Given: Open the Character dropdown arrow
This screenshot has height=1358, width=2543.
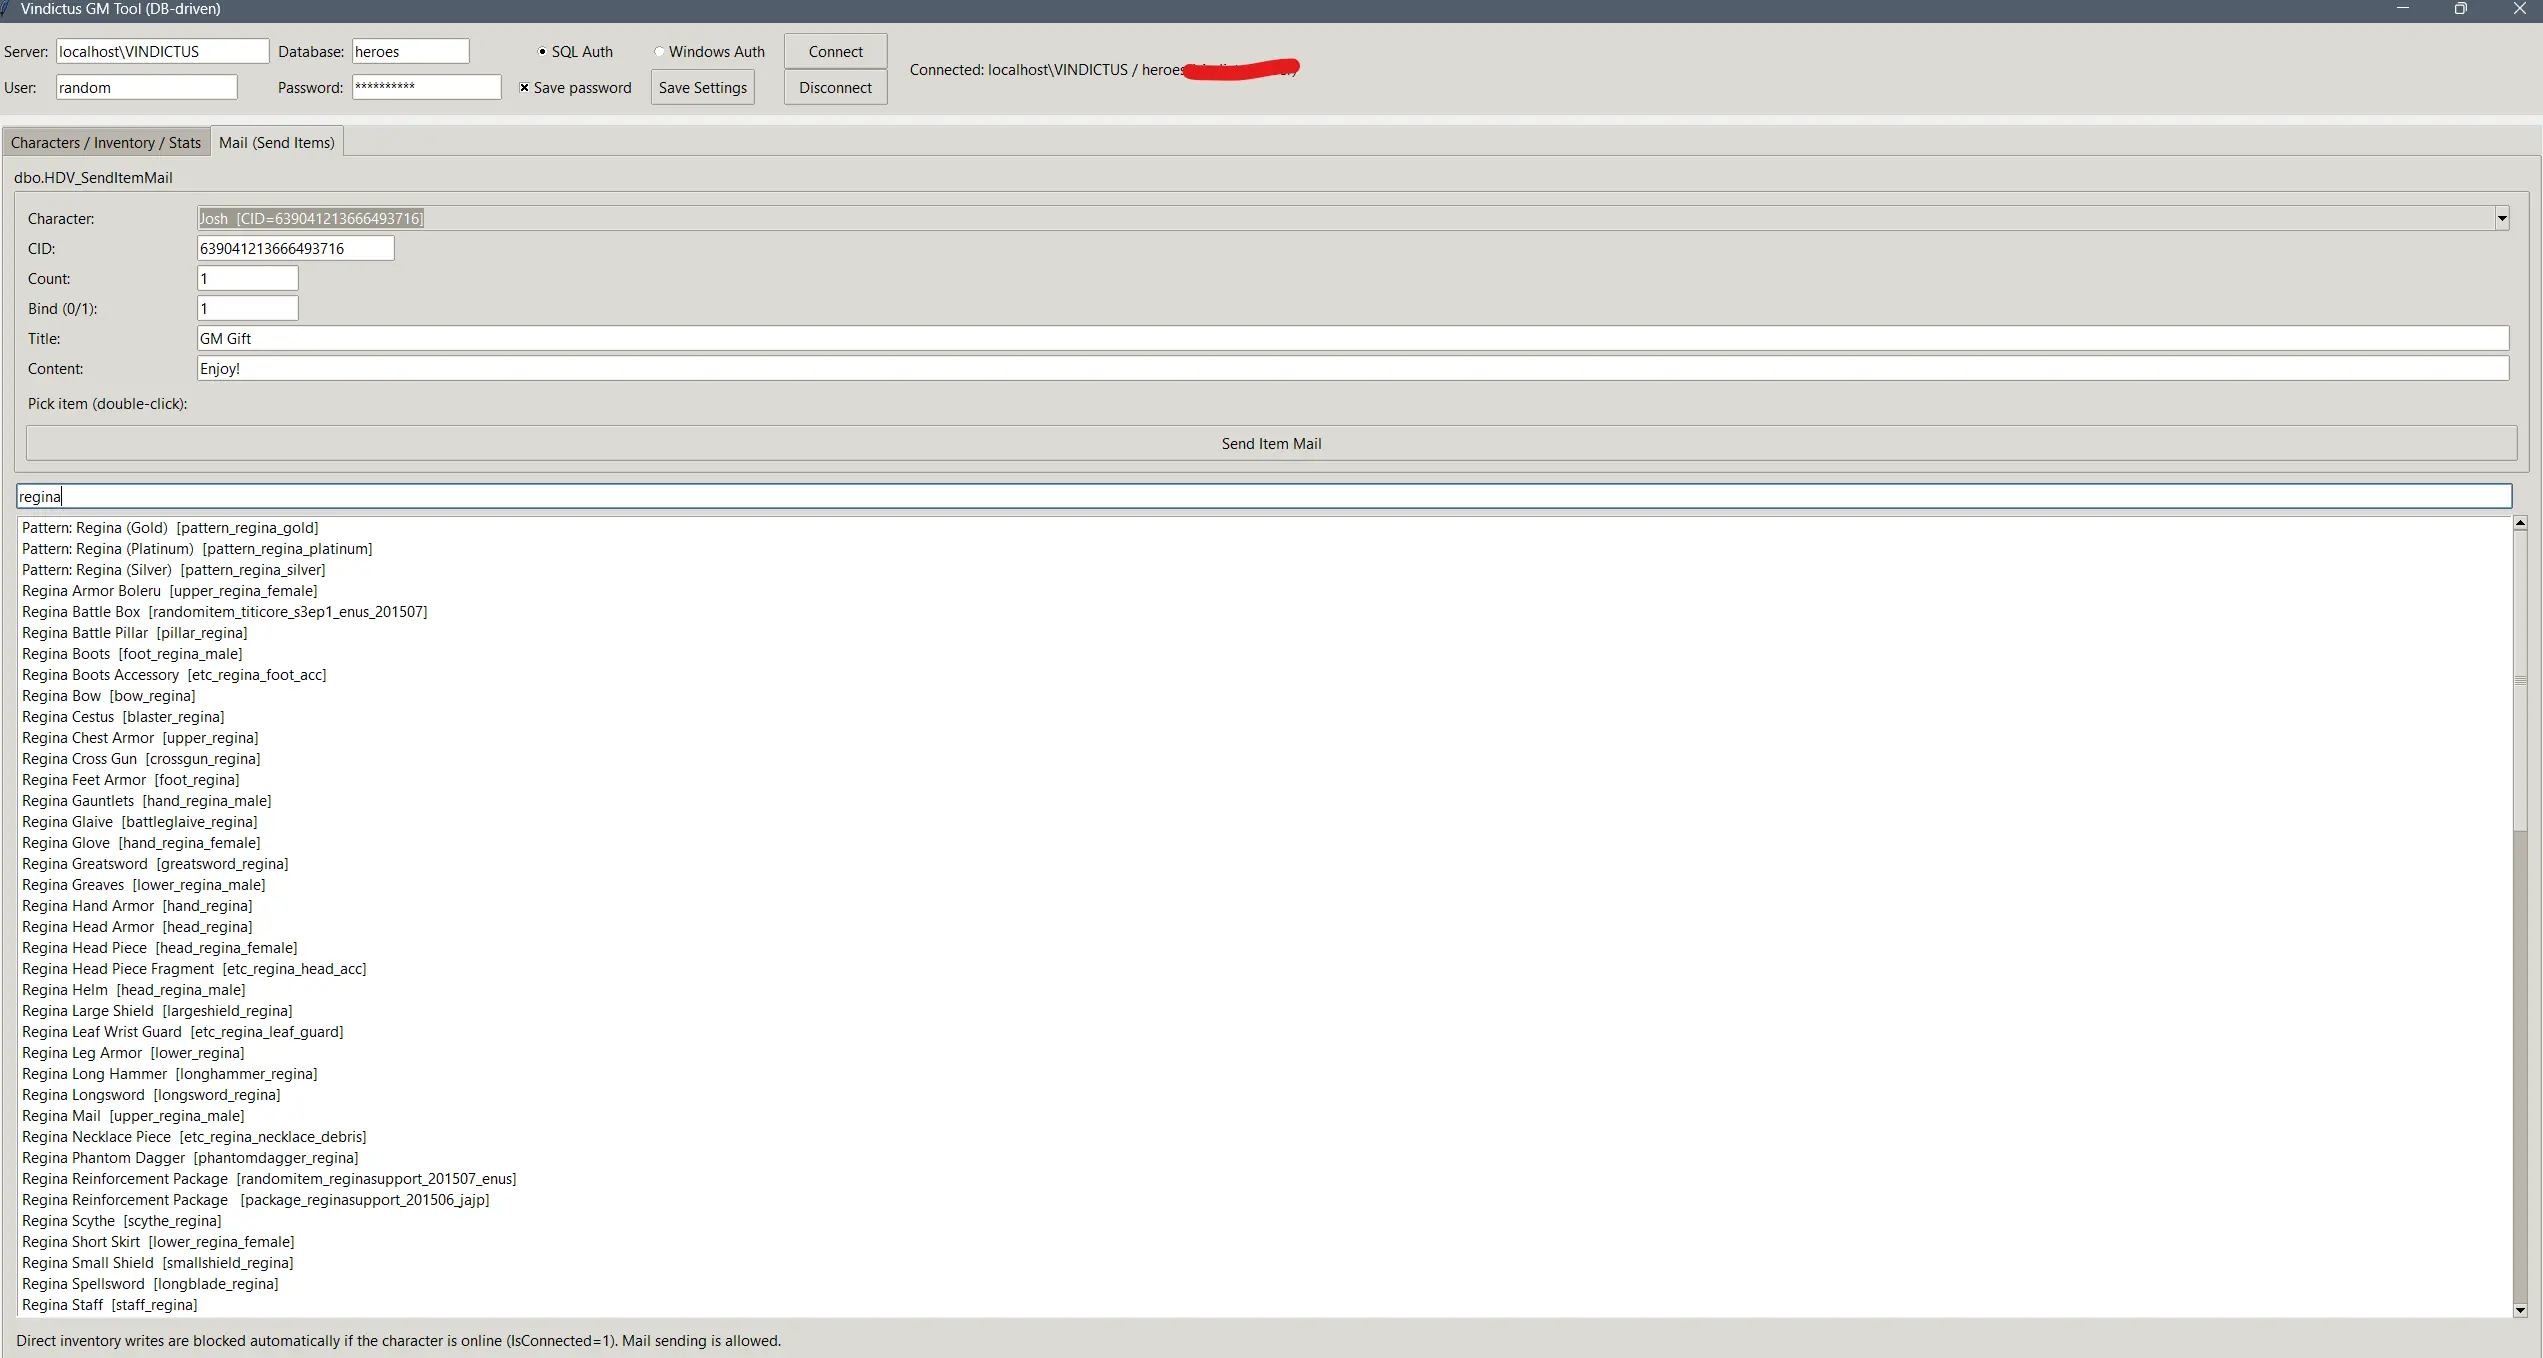Looking at the screenshot, I should tap(2501, 219).
